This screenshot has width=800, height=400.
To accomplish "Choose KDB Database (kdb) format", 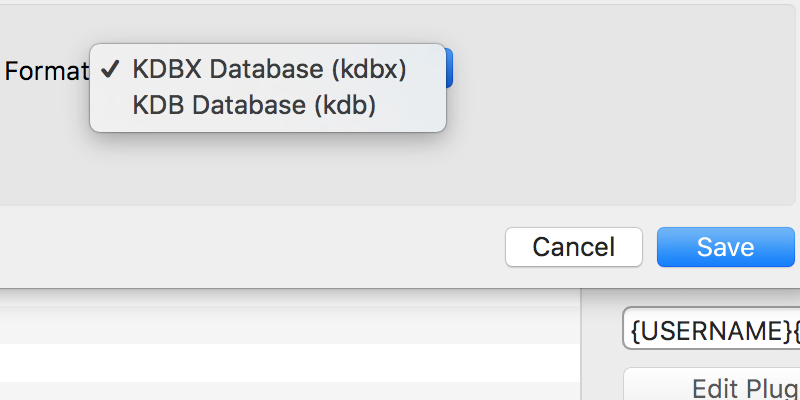I will (x=268, y=105).
